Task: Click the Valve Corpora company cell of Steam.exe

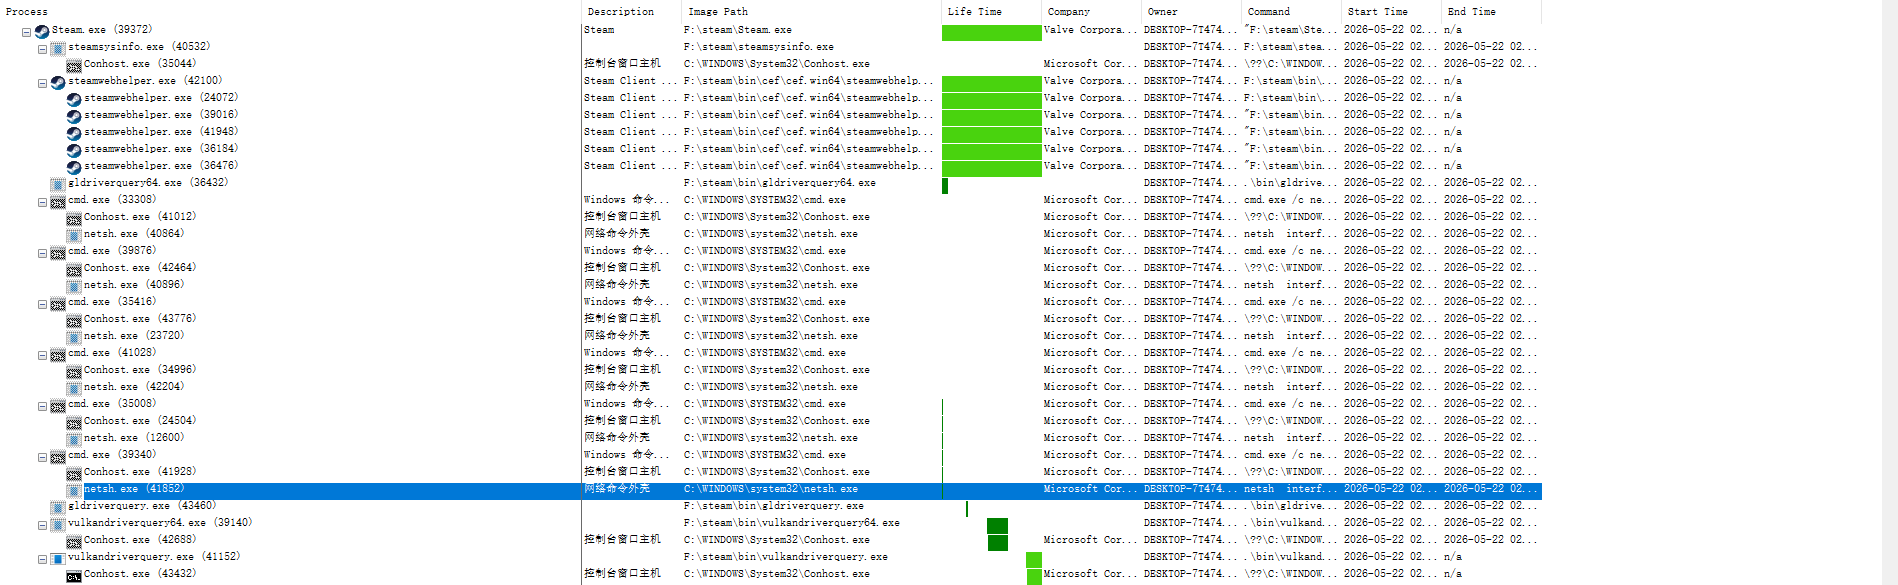Action: [1090, 30]
